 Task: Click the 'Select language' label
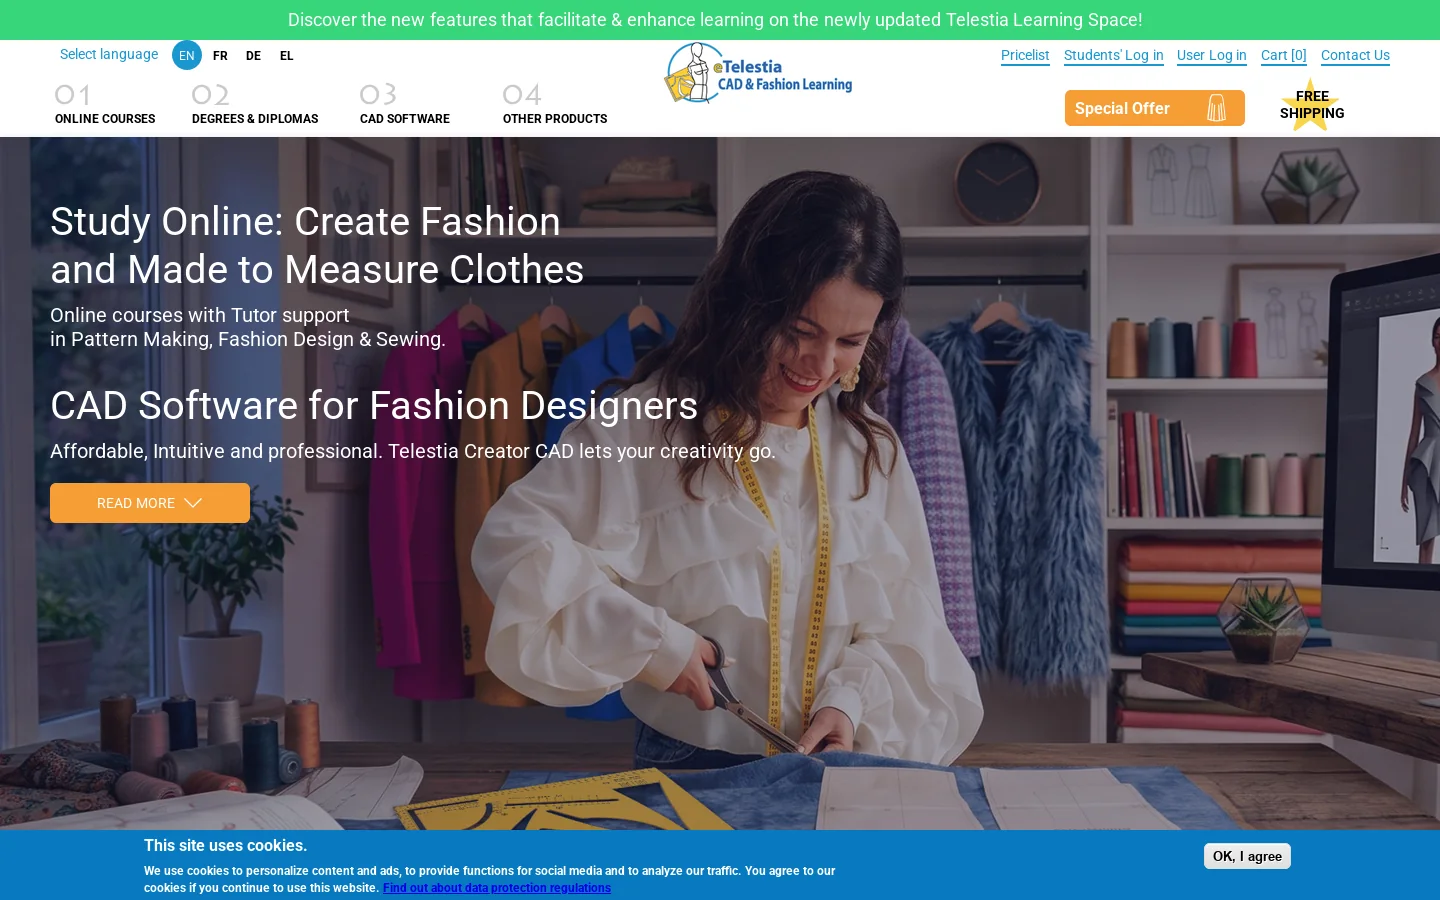109,54
